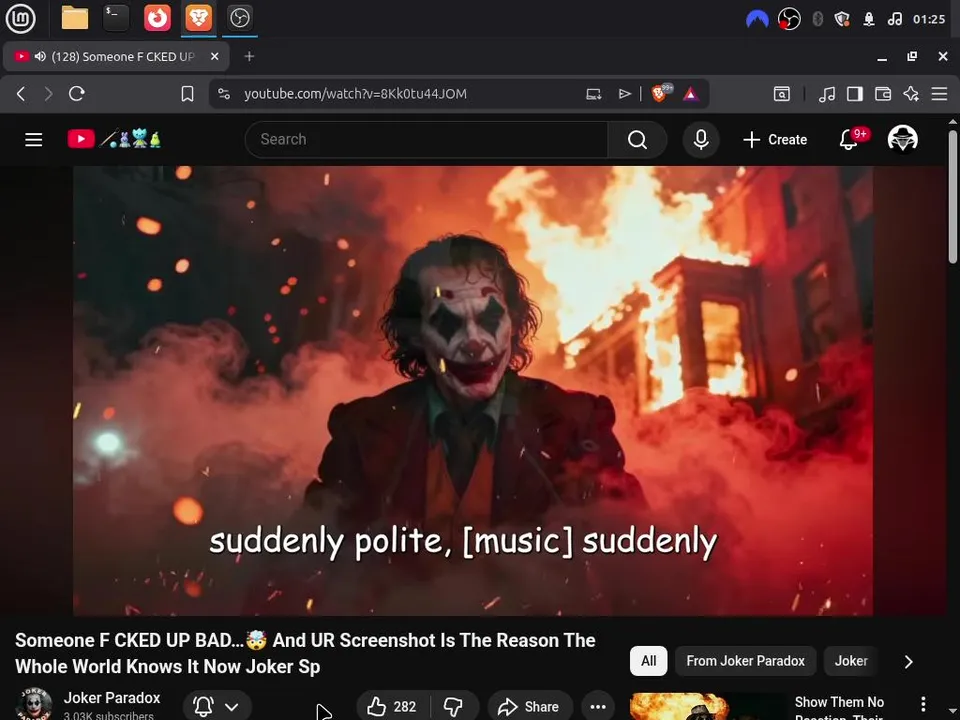Show next filter chips arrow
Screen dimensions: 960x720
click(x=909, y=661)
